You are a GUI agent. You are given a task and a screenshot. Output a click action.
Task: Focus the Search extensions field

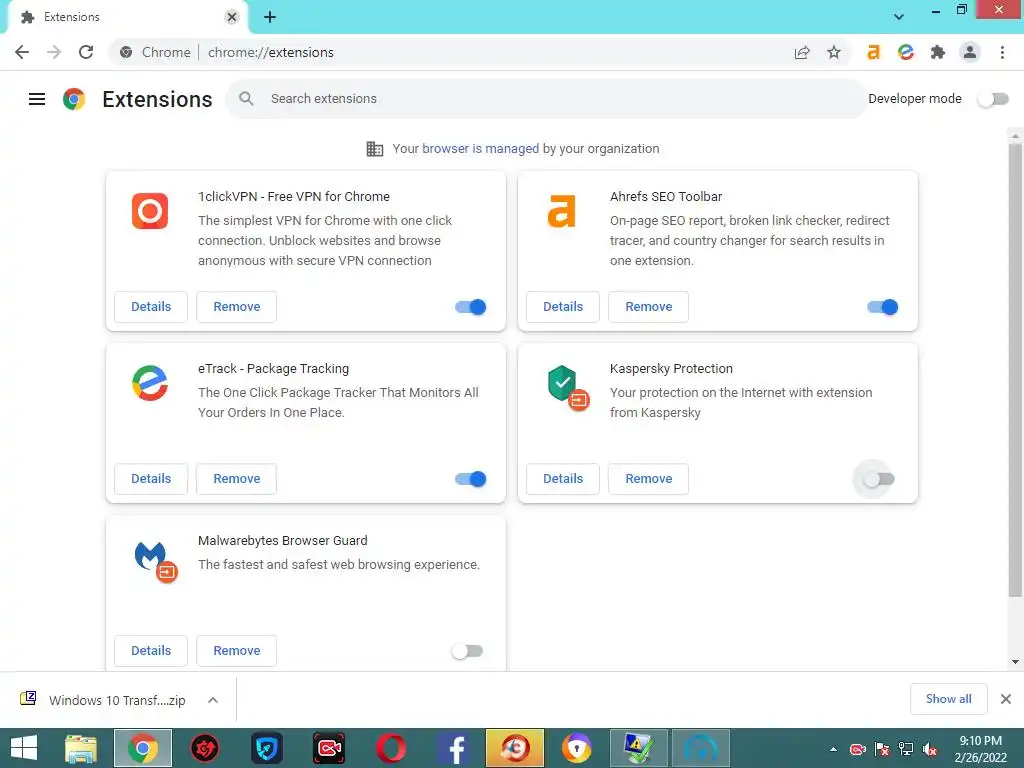(546, 99)
